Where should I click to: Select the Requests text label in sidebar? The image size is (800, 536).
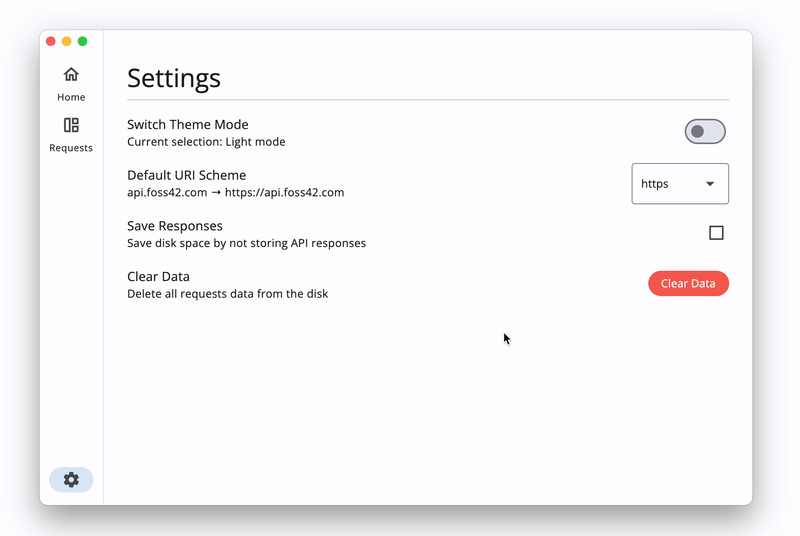click(71, 148)
